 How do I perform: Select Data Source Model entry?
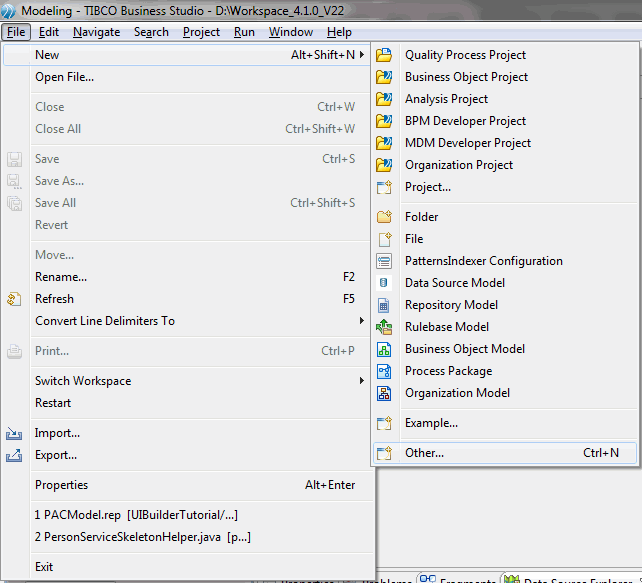[505, 283]
